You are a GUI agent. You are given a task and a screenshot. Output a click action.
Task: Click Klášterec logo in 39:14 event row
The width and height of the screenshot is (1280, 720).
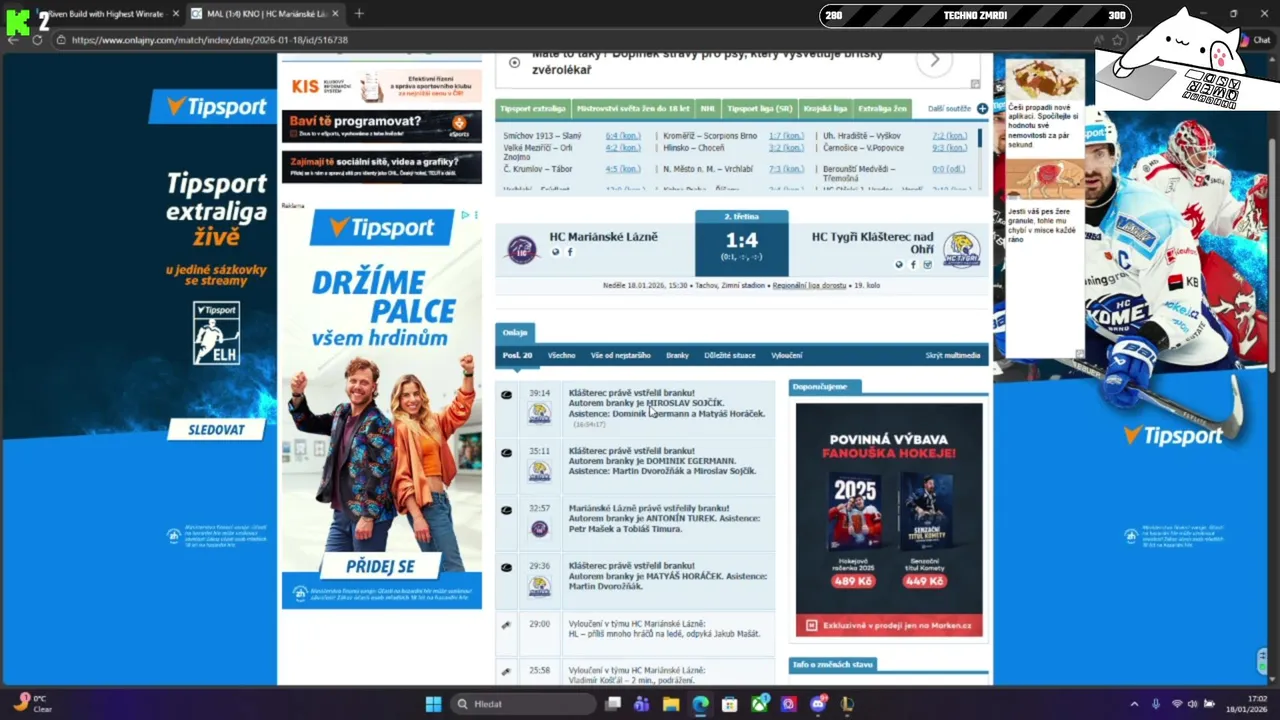pos(539,413)
